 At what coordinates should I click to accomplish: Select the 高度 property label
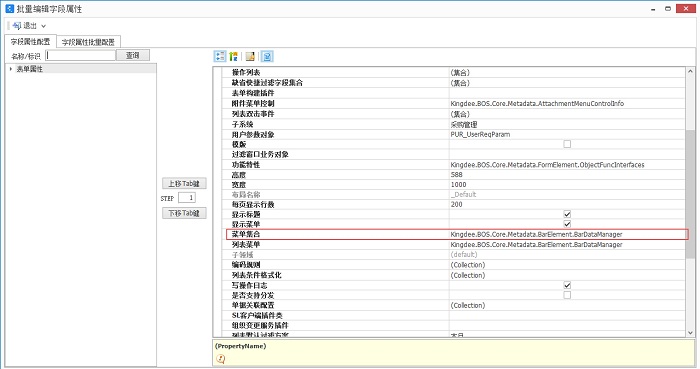tap(238, 175)
